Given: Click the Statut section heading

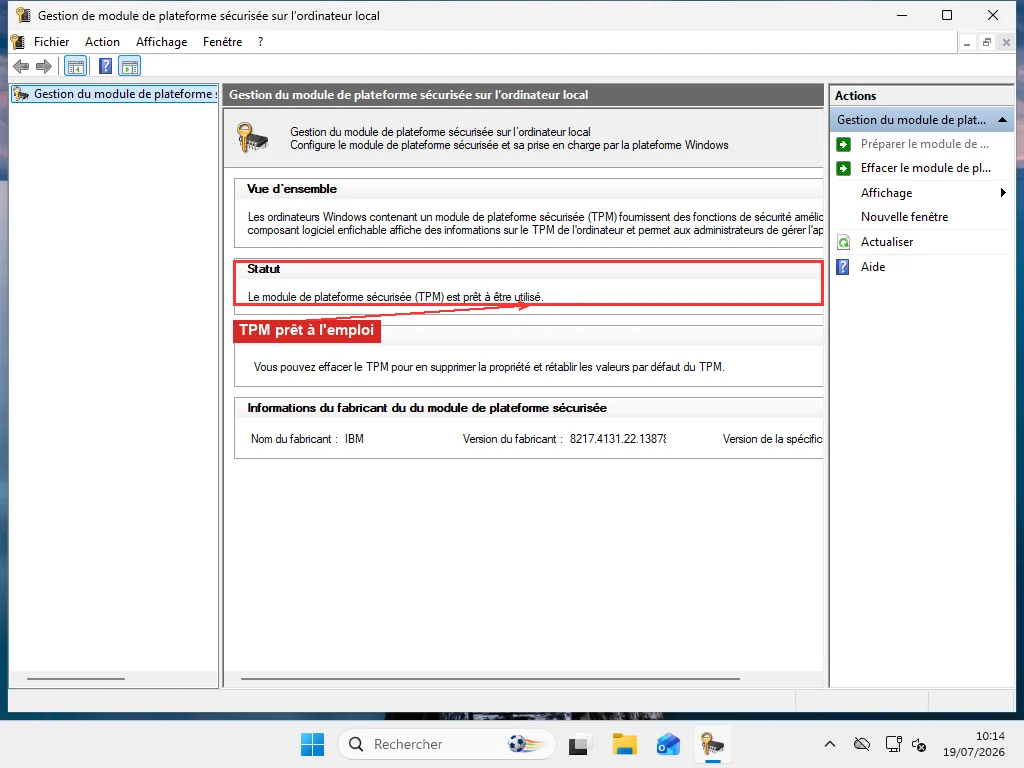Looking at the screenshot, I should pyautogui.click(x=263, y=268).
